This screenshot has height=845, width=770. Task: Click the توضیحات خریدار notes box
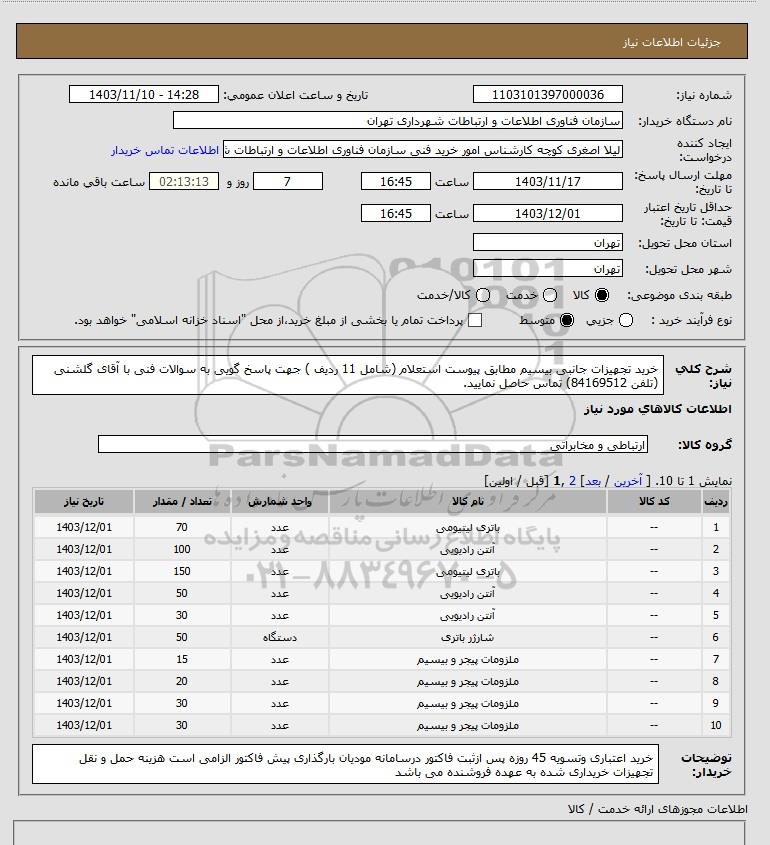(x=345, y=765)
